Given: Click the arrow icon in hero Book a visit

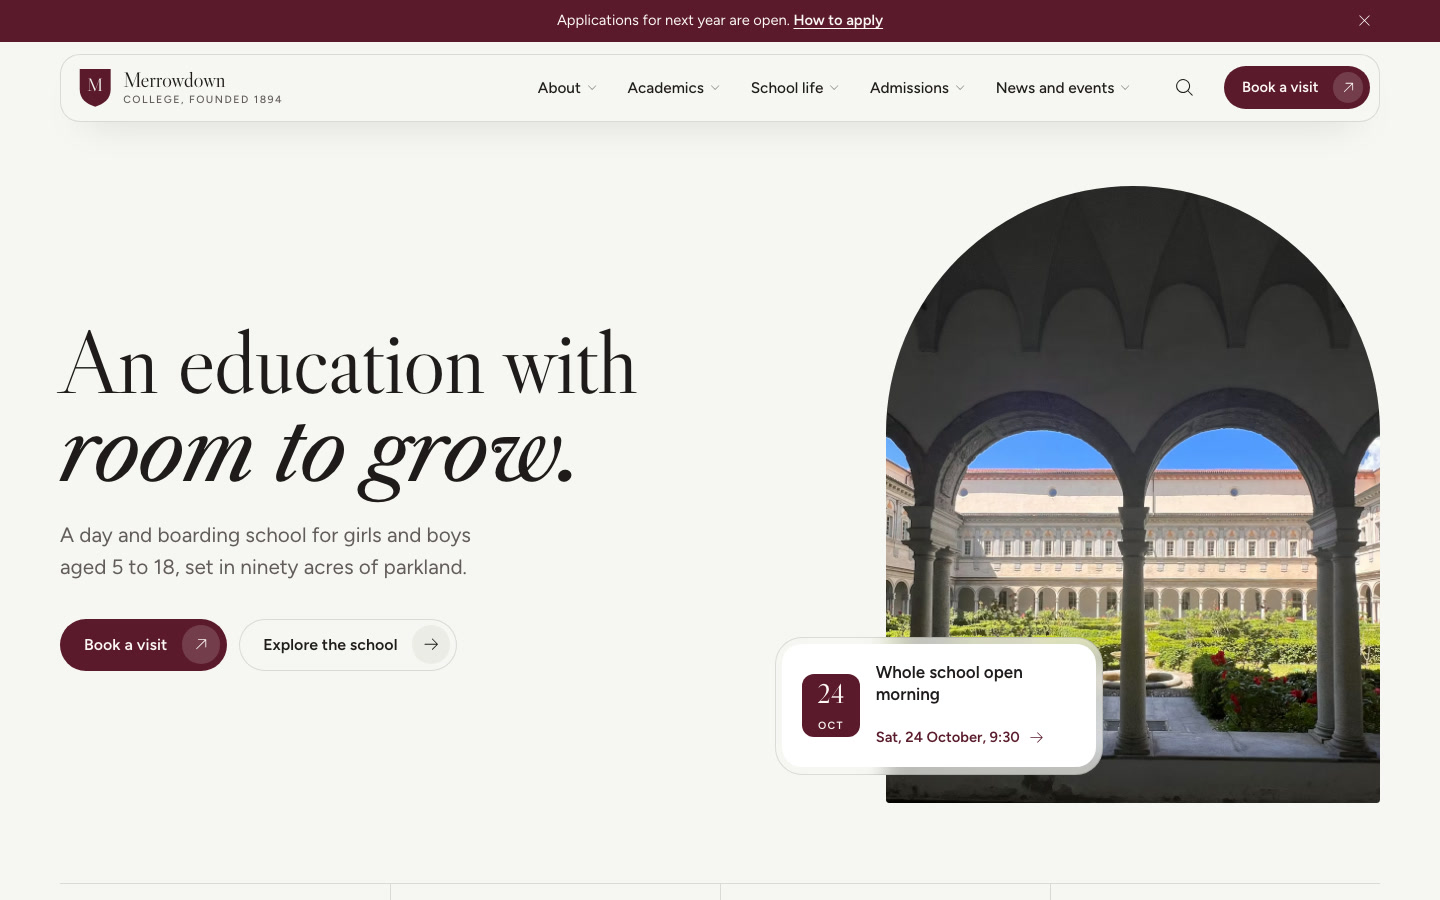Looking at the screenshot, I should click(201, 645).
